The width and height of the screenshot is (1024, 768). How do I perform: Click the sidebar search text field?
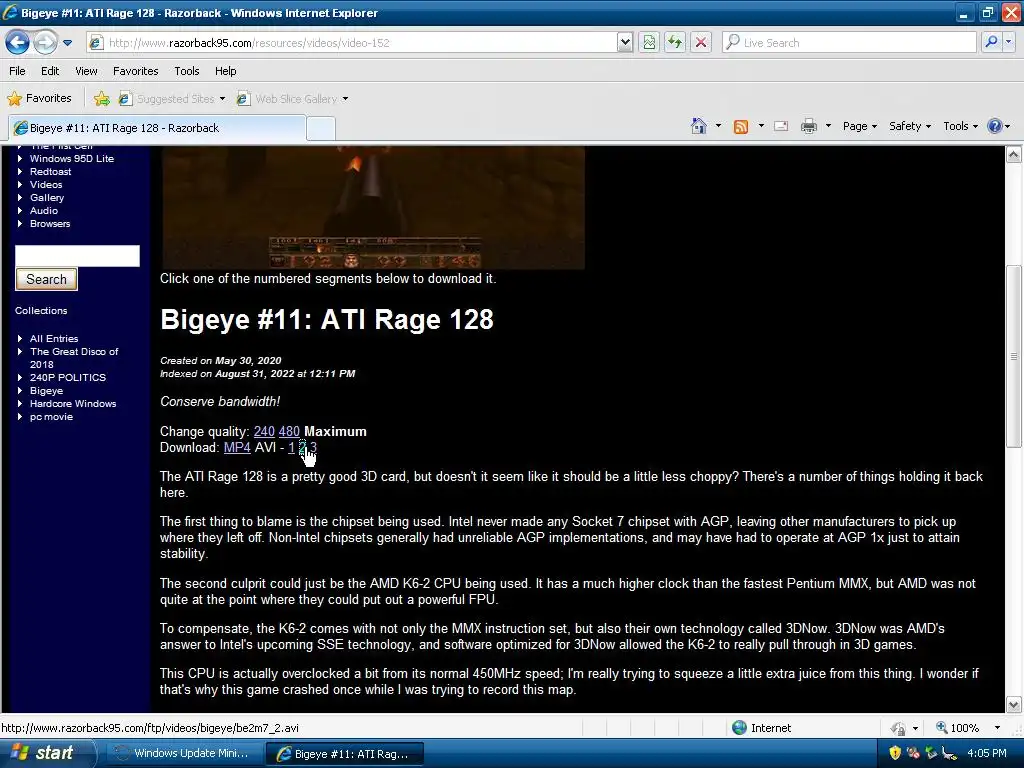77,255
